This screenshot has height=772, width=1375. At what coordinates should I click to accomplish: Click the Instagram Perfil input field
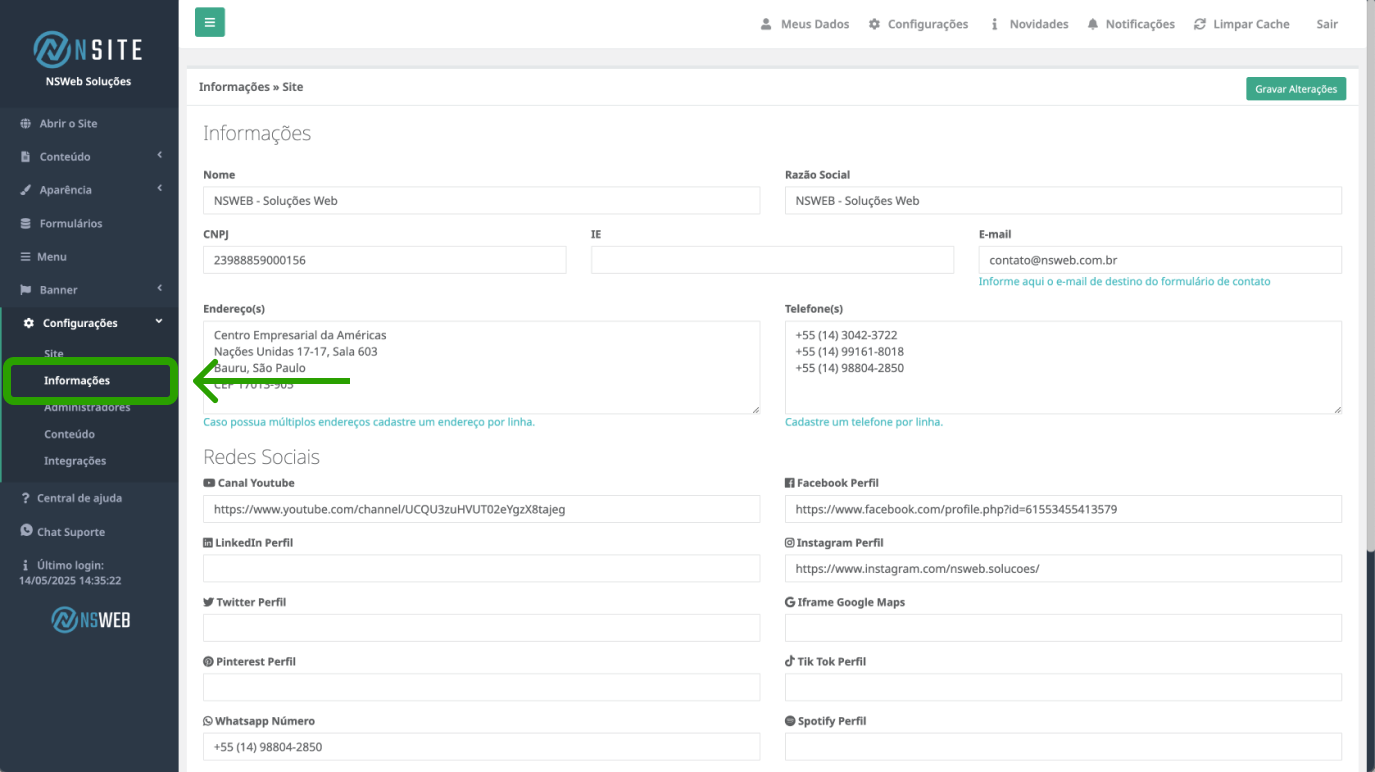1063,568
